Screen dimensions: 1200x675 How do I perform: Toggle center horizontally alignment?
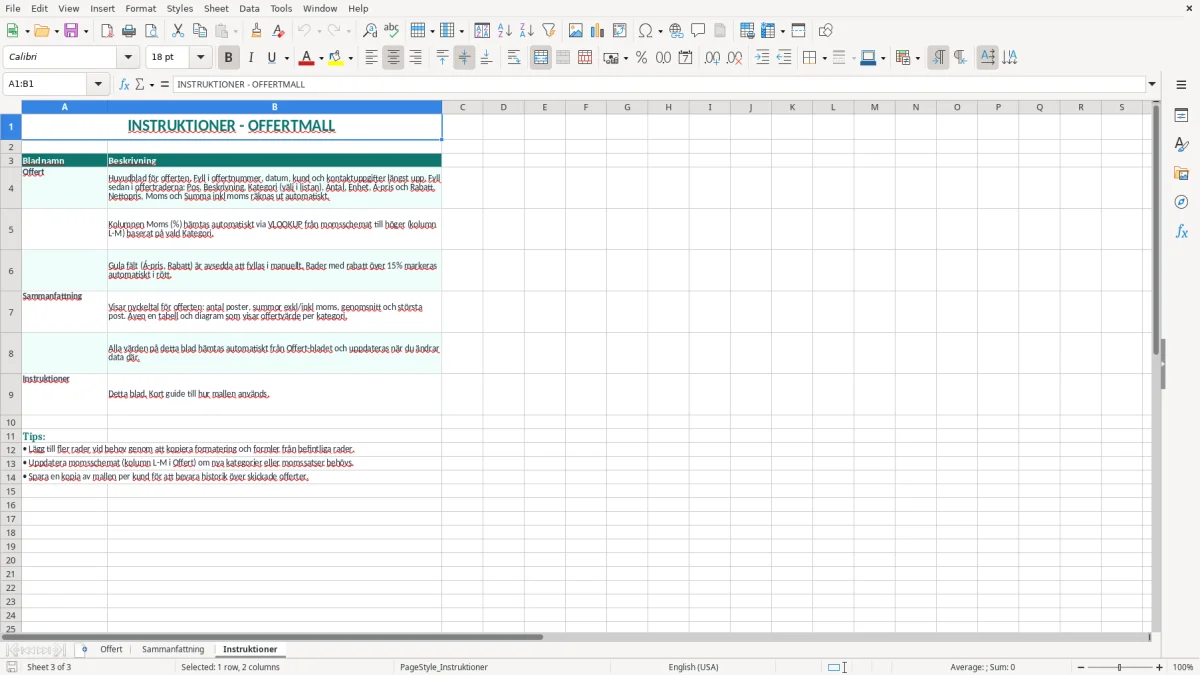click(393, 58)
